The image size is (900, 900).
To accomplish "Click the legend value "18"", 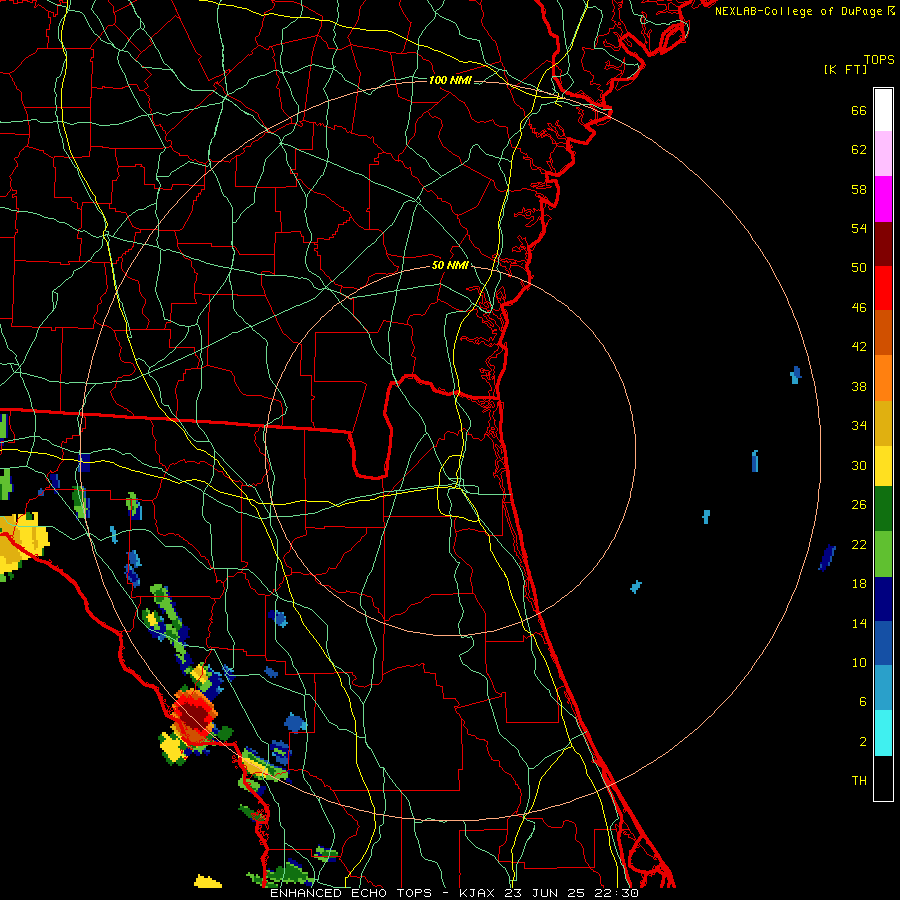I will pyautogui.click(x=859, y=584).
